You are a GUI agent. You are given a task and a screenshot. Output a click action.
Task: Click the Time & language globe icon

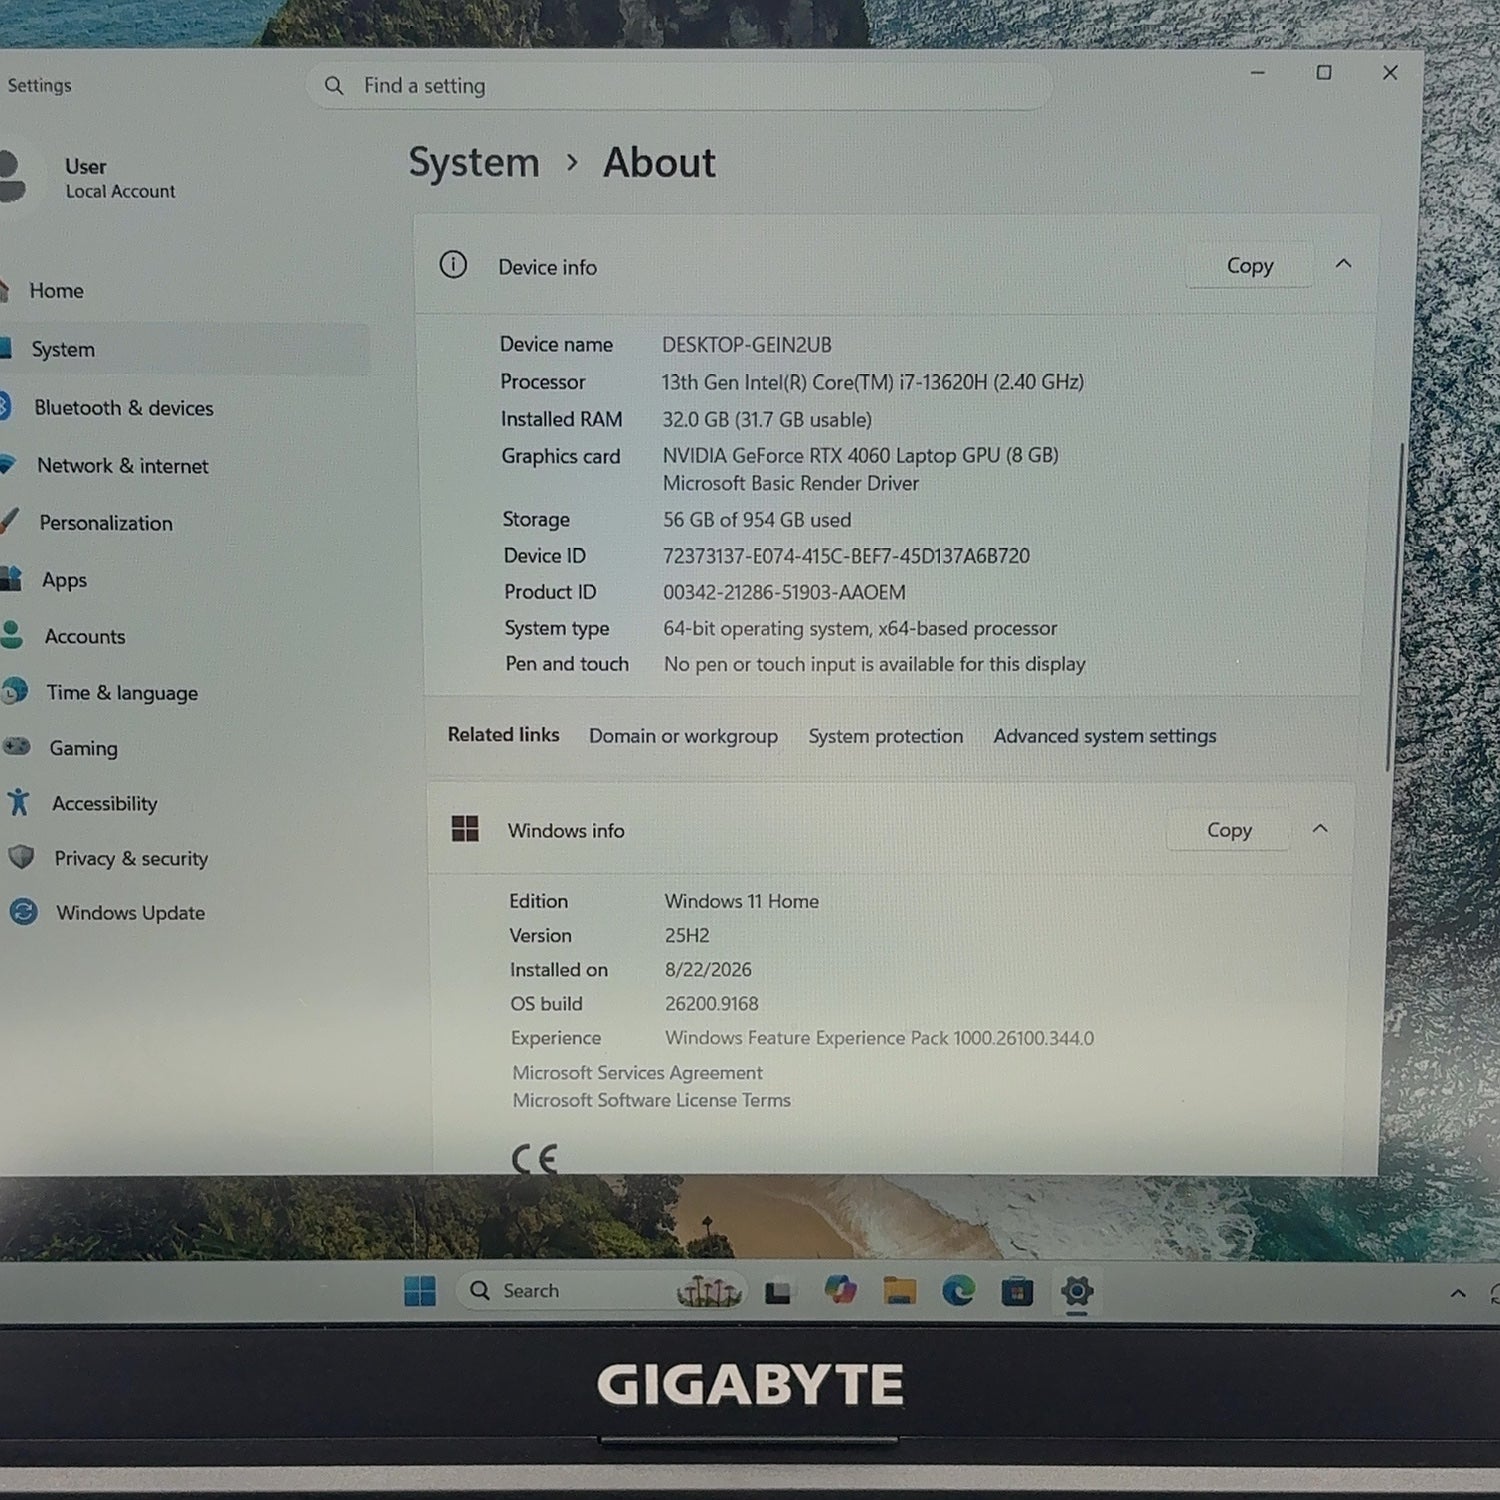point(14,691)
